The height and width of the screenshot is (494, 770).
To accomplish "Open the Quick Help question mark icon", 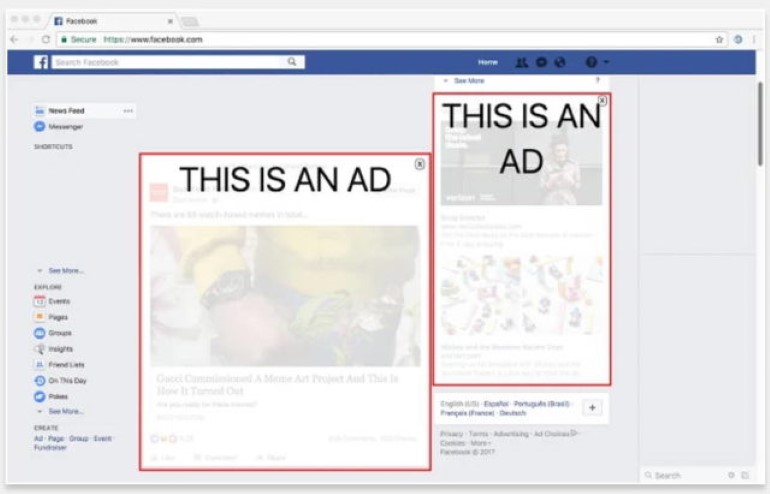I will coord(591,62).
